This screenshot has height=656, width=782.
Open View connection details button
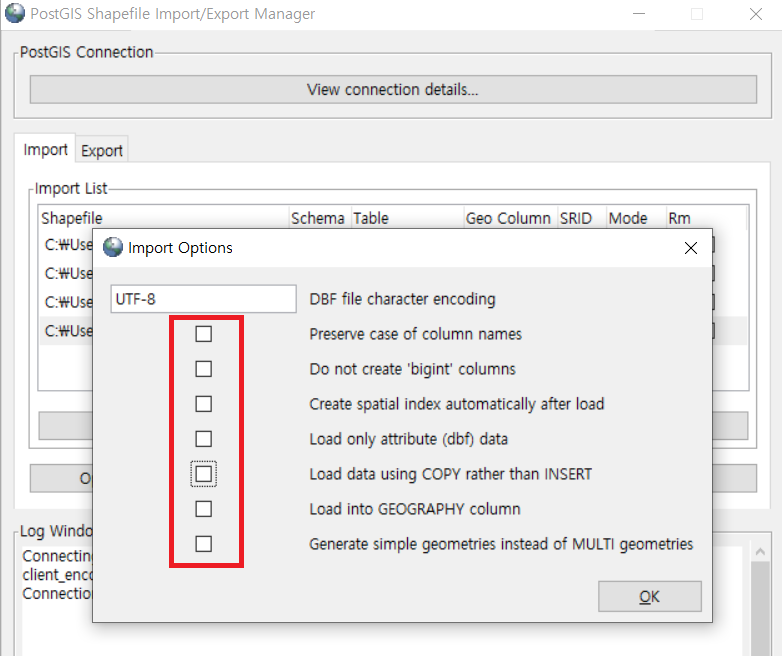[x=393, y=90]
